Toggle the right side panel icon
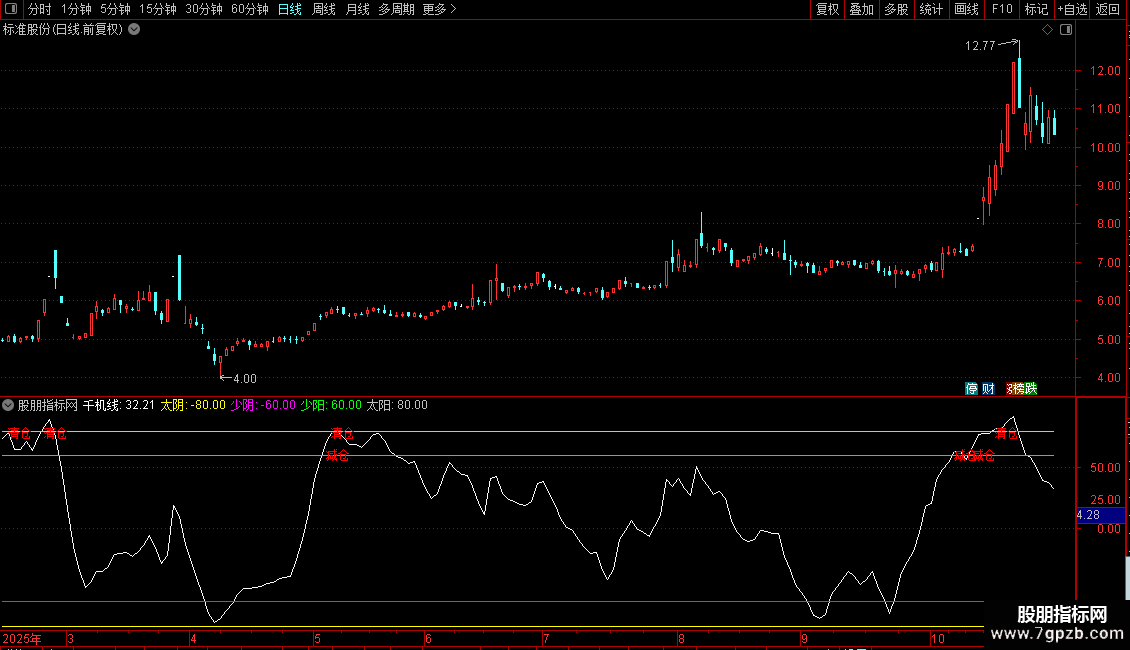Image resolution: width=1130 pixels, height=650 pixels. click(1066, 30)
